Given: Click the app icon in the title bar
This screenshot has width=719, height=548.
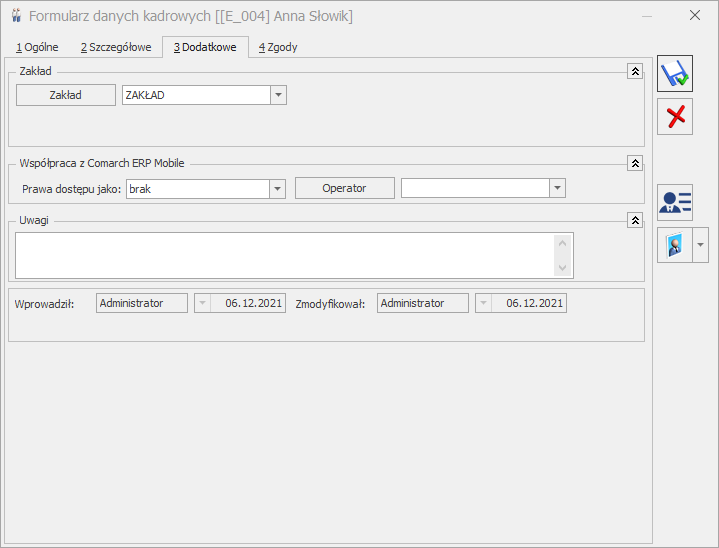Looking at the screenshot, I should pyautogui.click(x=17, y=16).
